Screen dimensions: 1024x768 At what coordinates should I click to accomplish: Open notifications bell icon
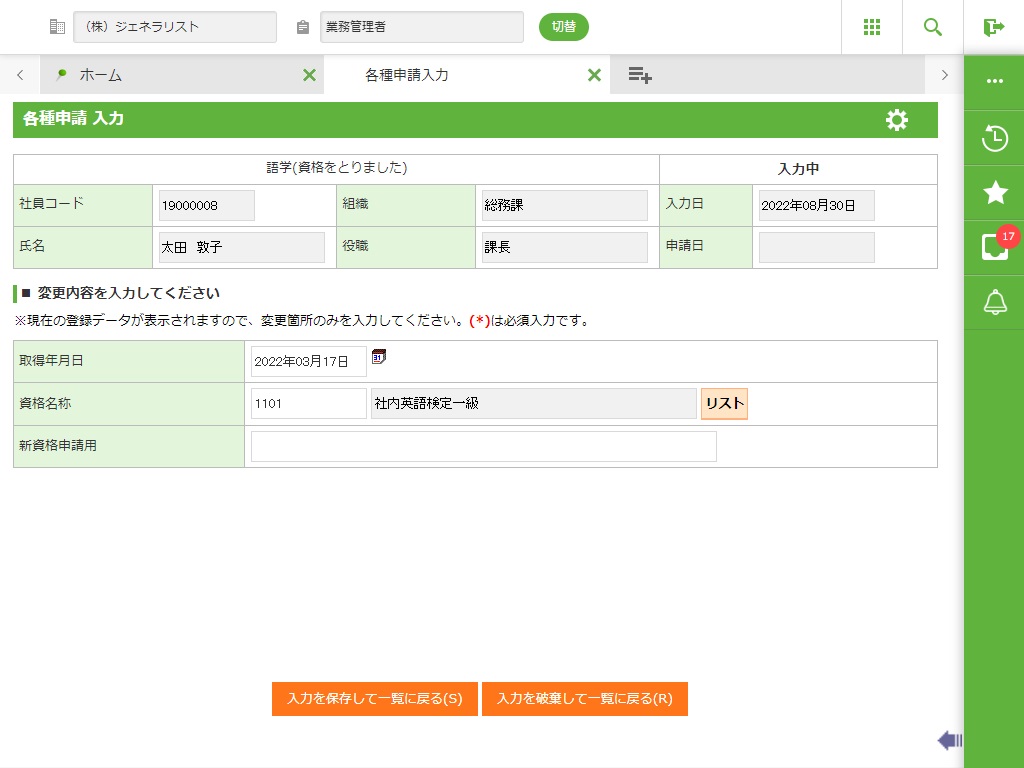click(995, 302)
